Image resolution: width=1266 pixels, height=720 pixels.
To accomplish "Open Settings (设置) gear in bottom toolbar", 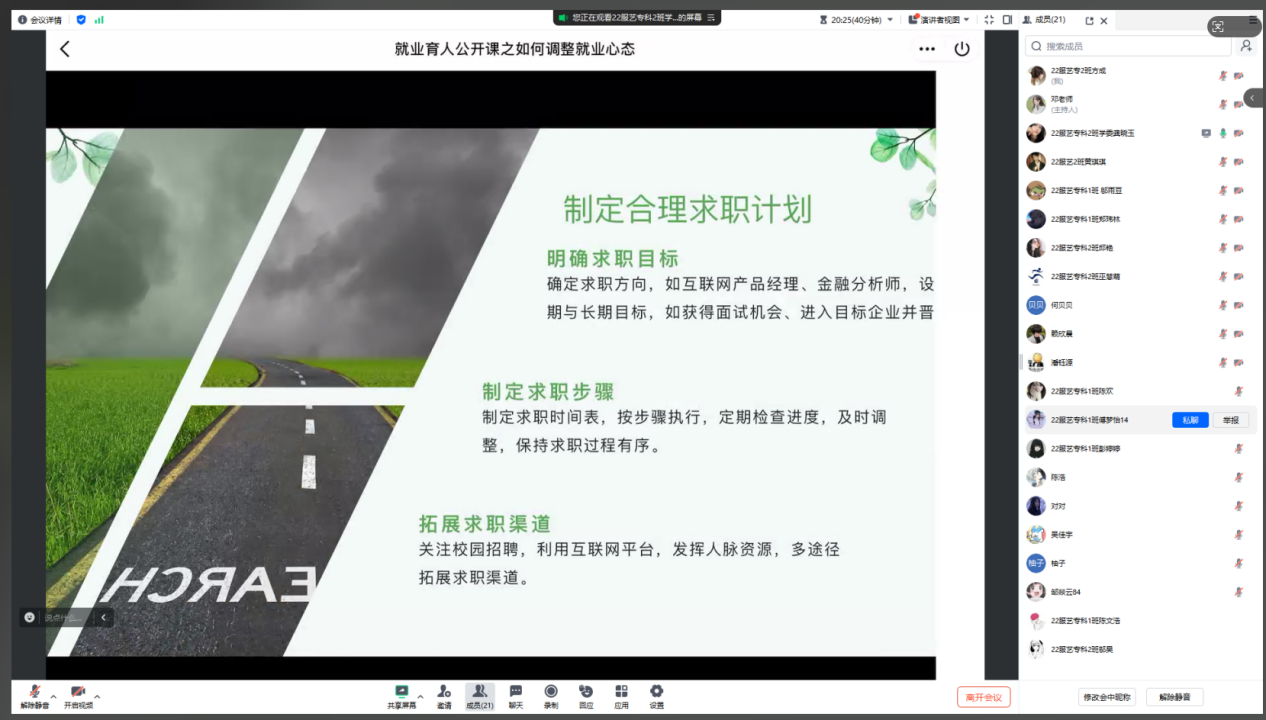I will 656,691.
